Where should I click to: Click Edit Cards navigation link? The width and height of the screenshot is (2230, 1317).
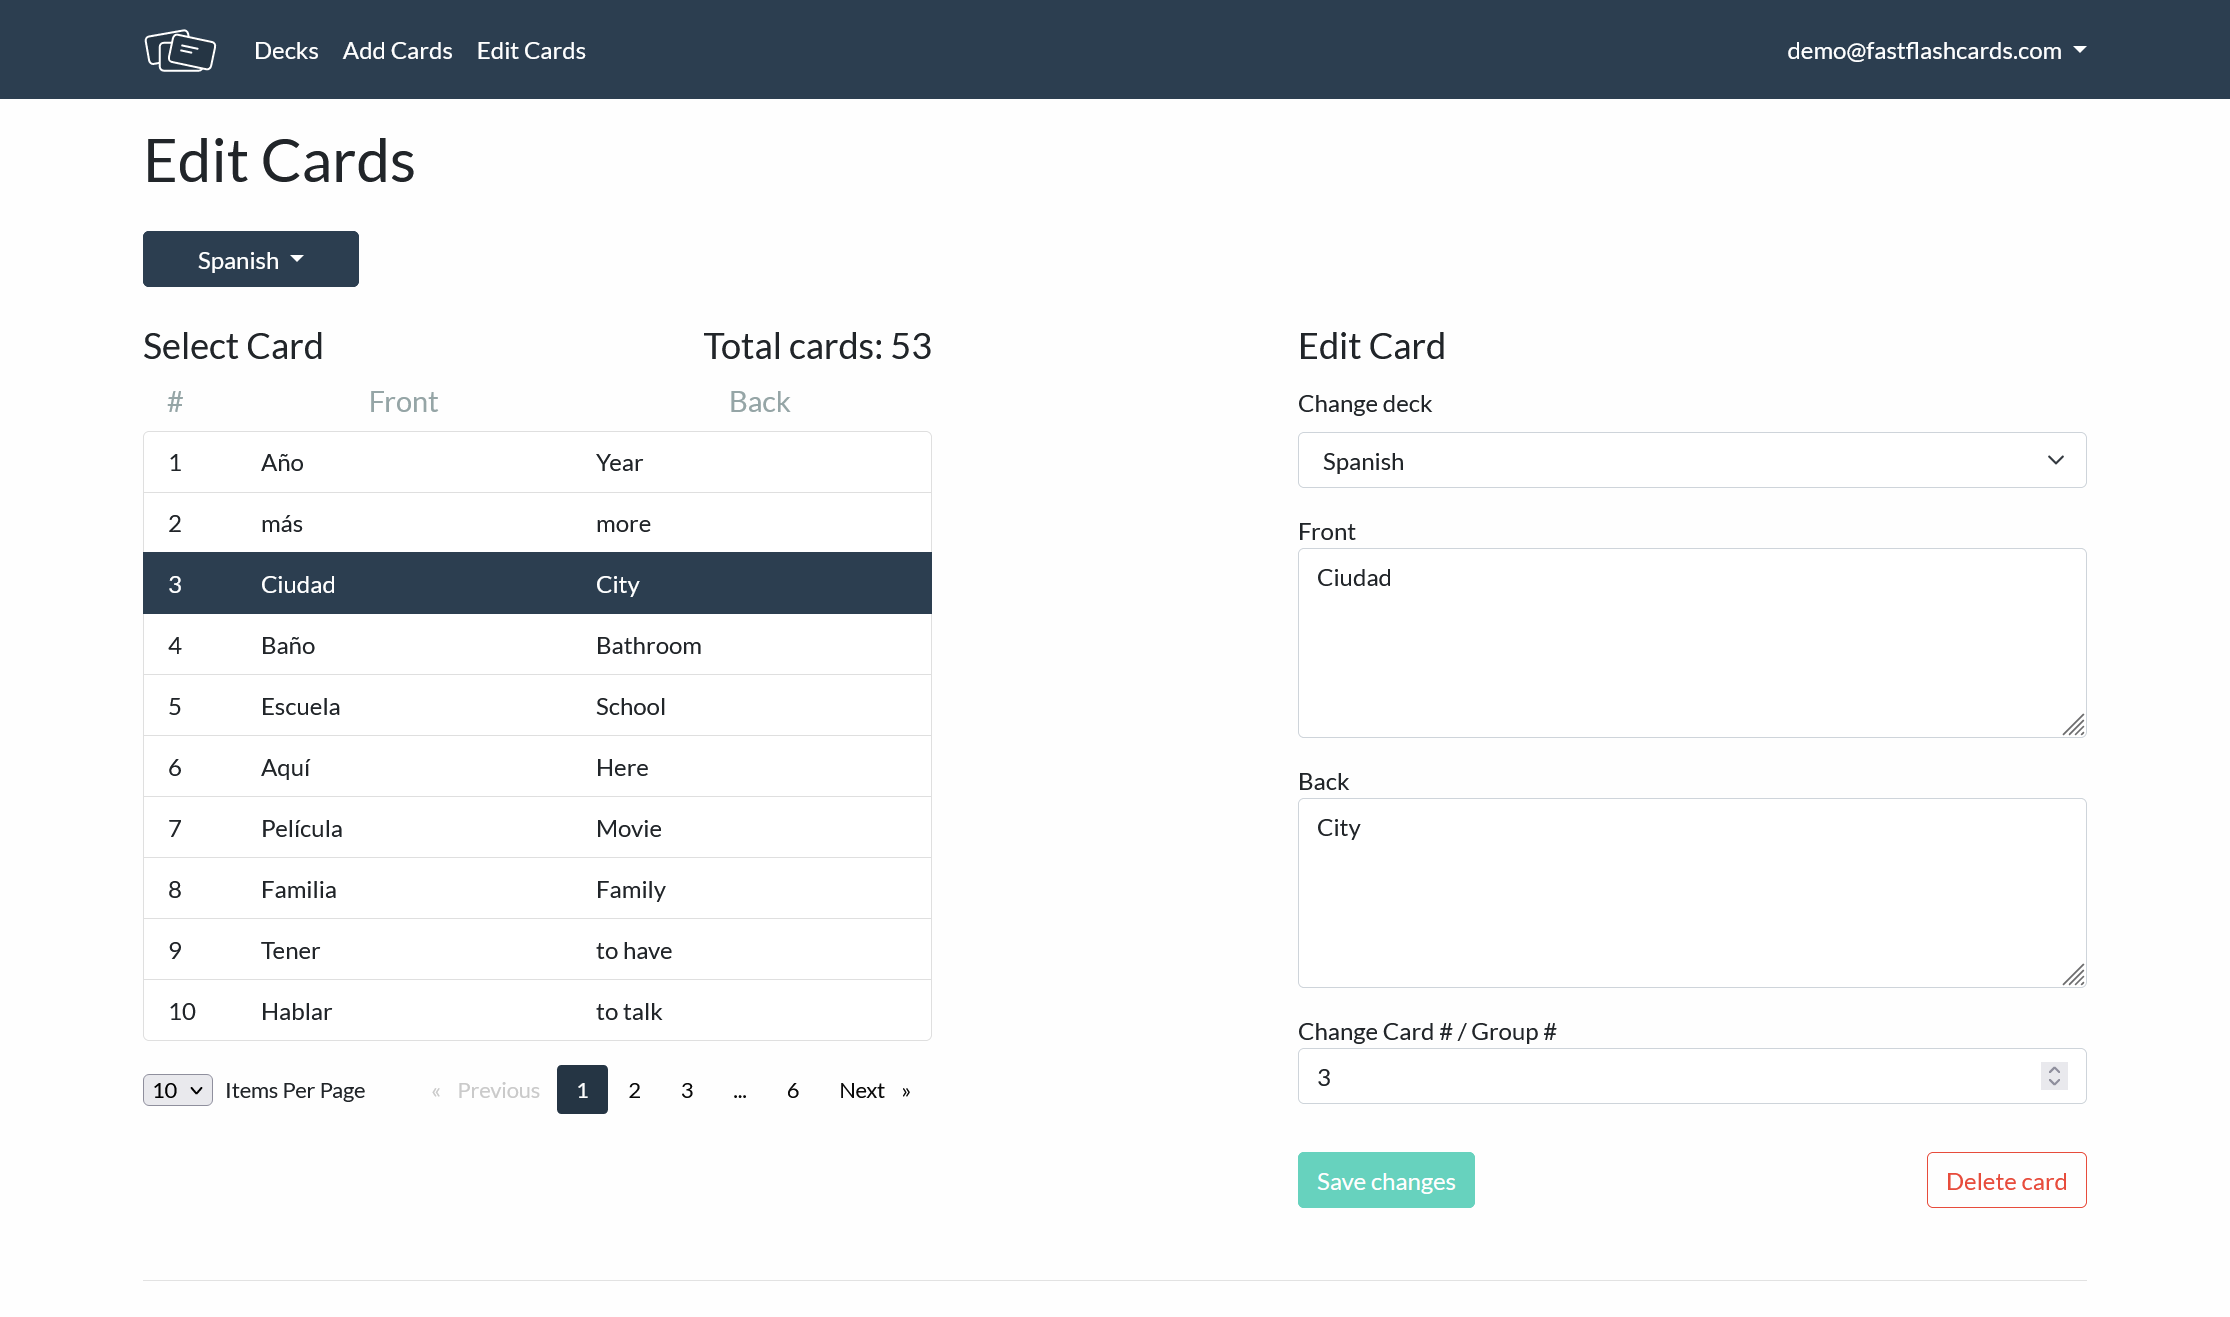click(x=531, y=50)
